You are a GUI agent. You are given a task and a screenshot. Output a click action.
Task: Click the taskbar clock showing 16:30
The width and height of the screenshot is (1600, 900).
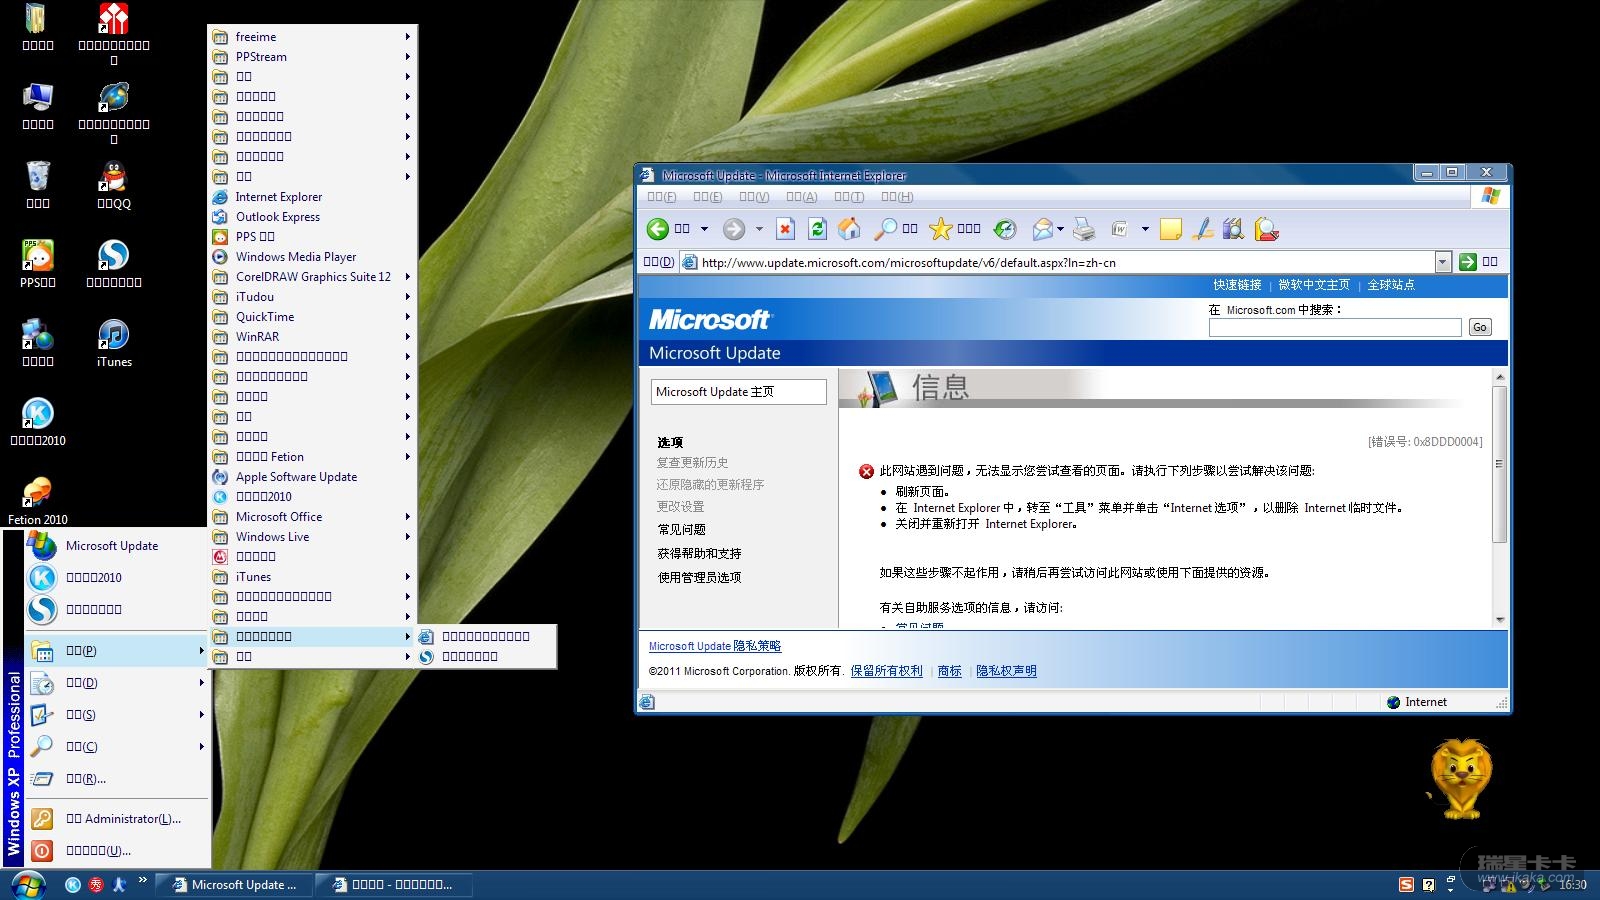(1572, 885)
